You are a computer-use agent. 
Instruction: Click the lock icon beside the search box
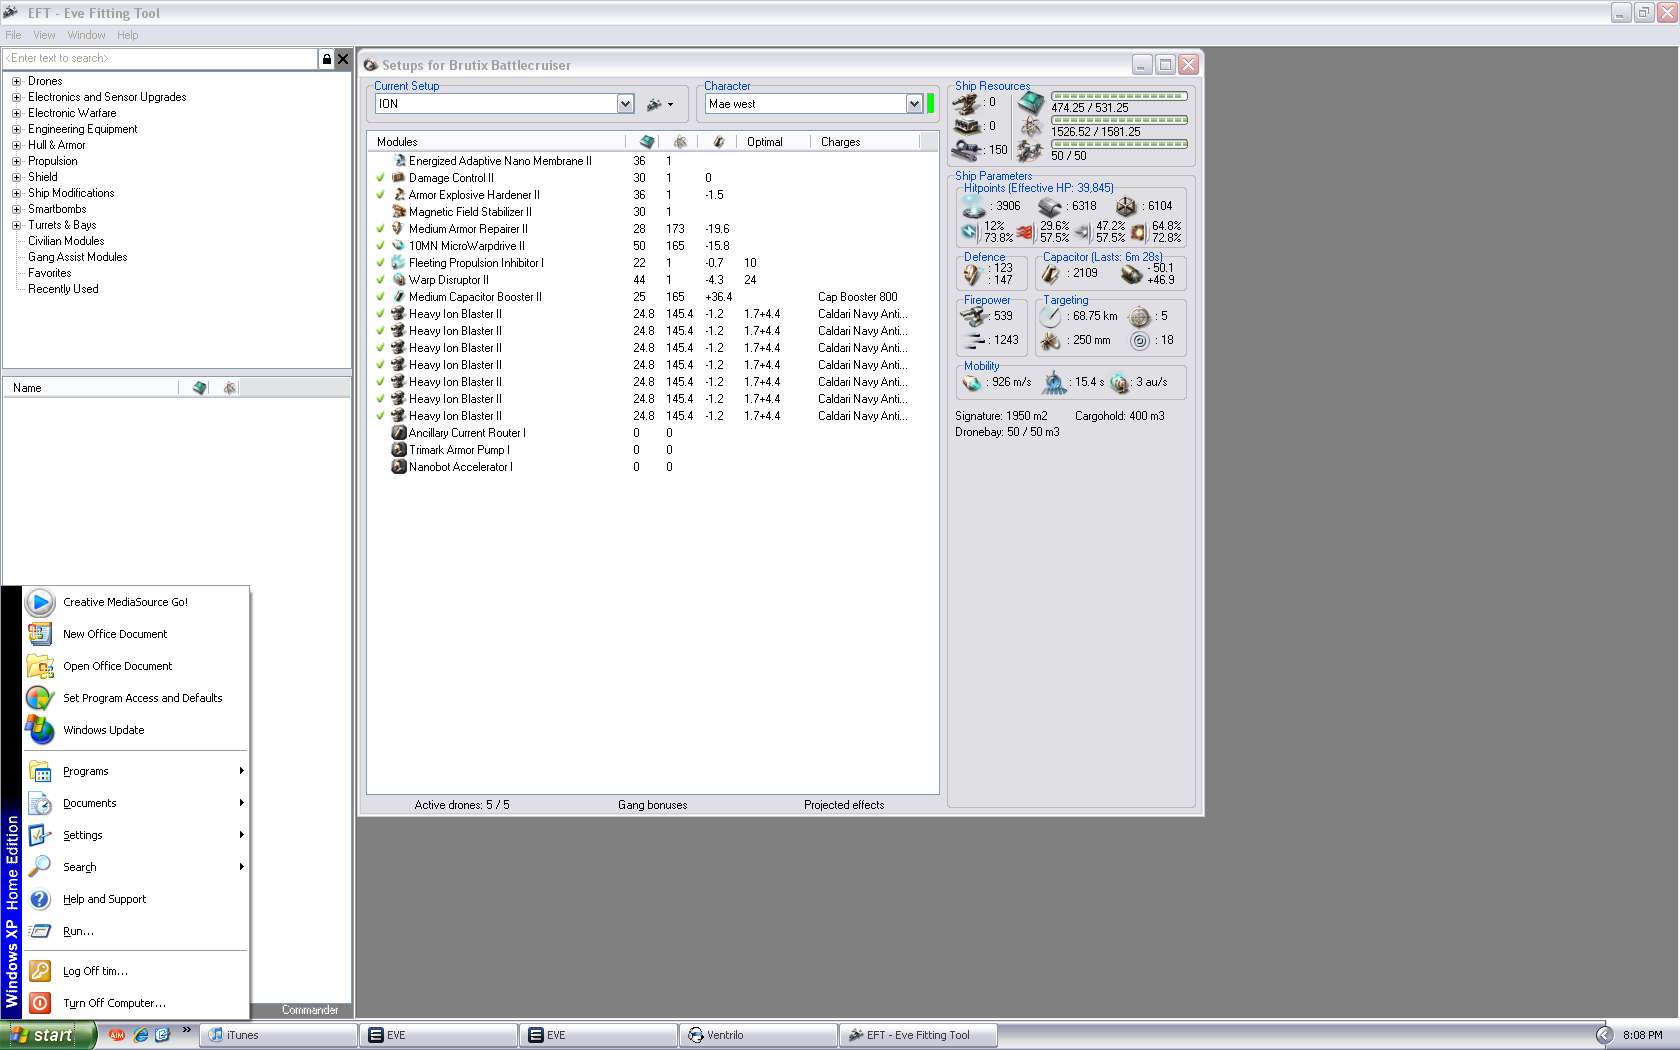(x=326, y=59)
